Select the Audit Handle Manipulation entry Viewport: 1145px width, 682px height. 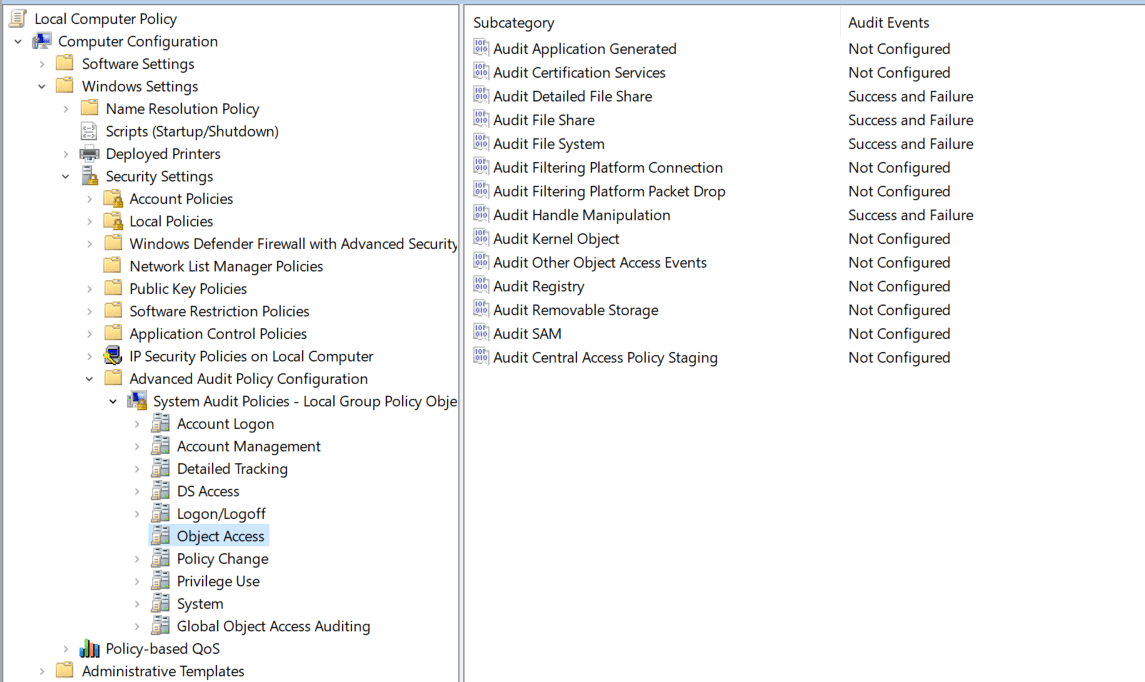pyautogui.click(x=581, y=214)
